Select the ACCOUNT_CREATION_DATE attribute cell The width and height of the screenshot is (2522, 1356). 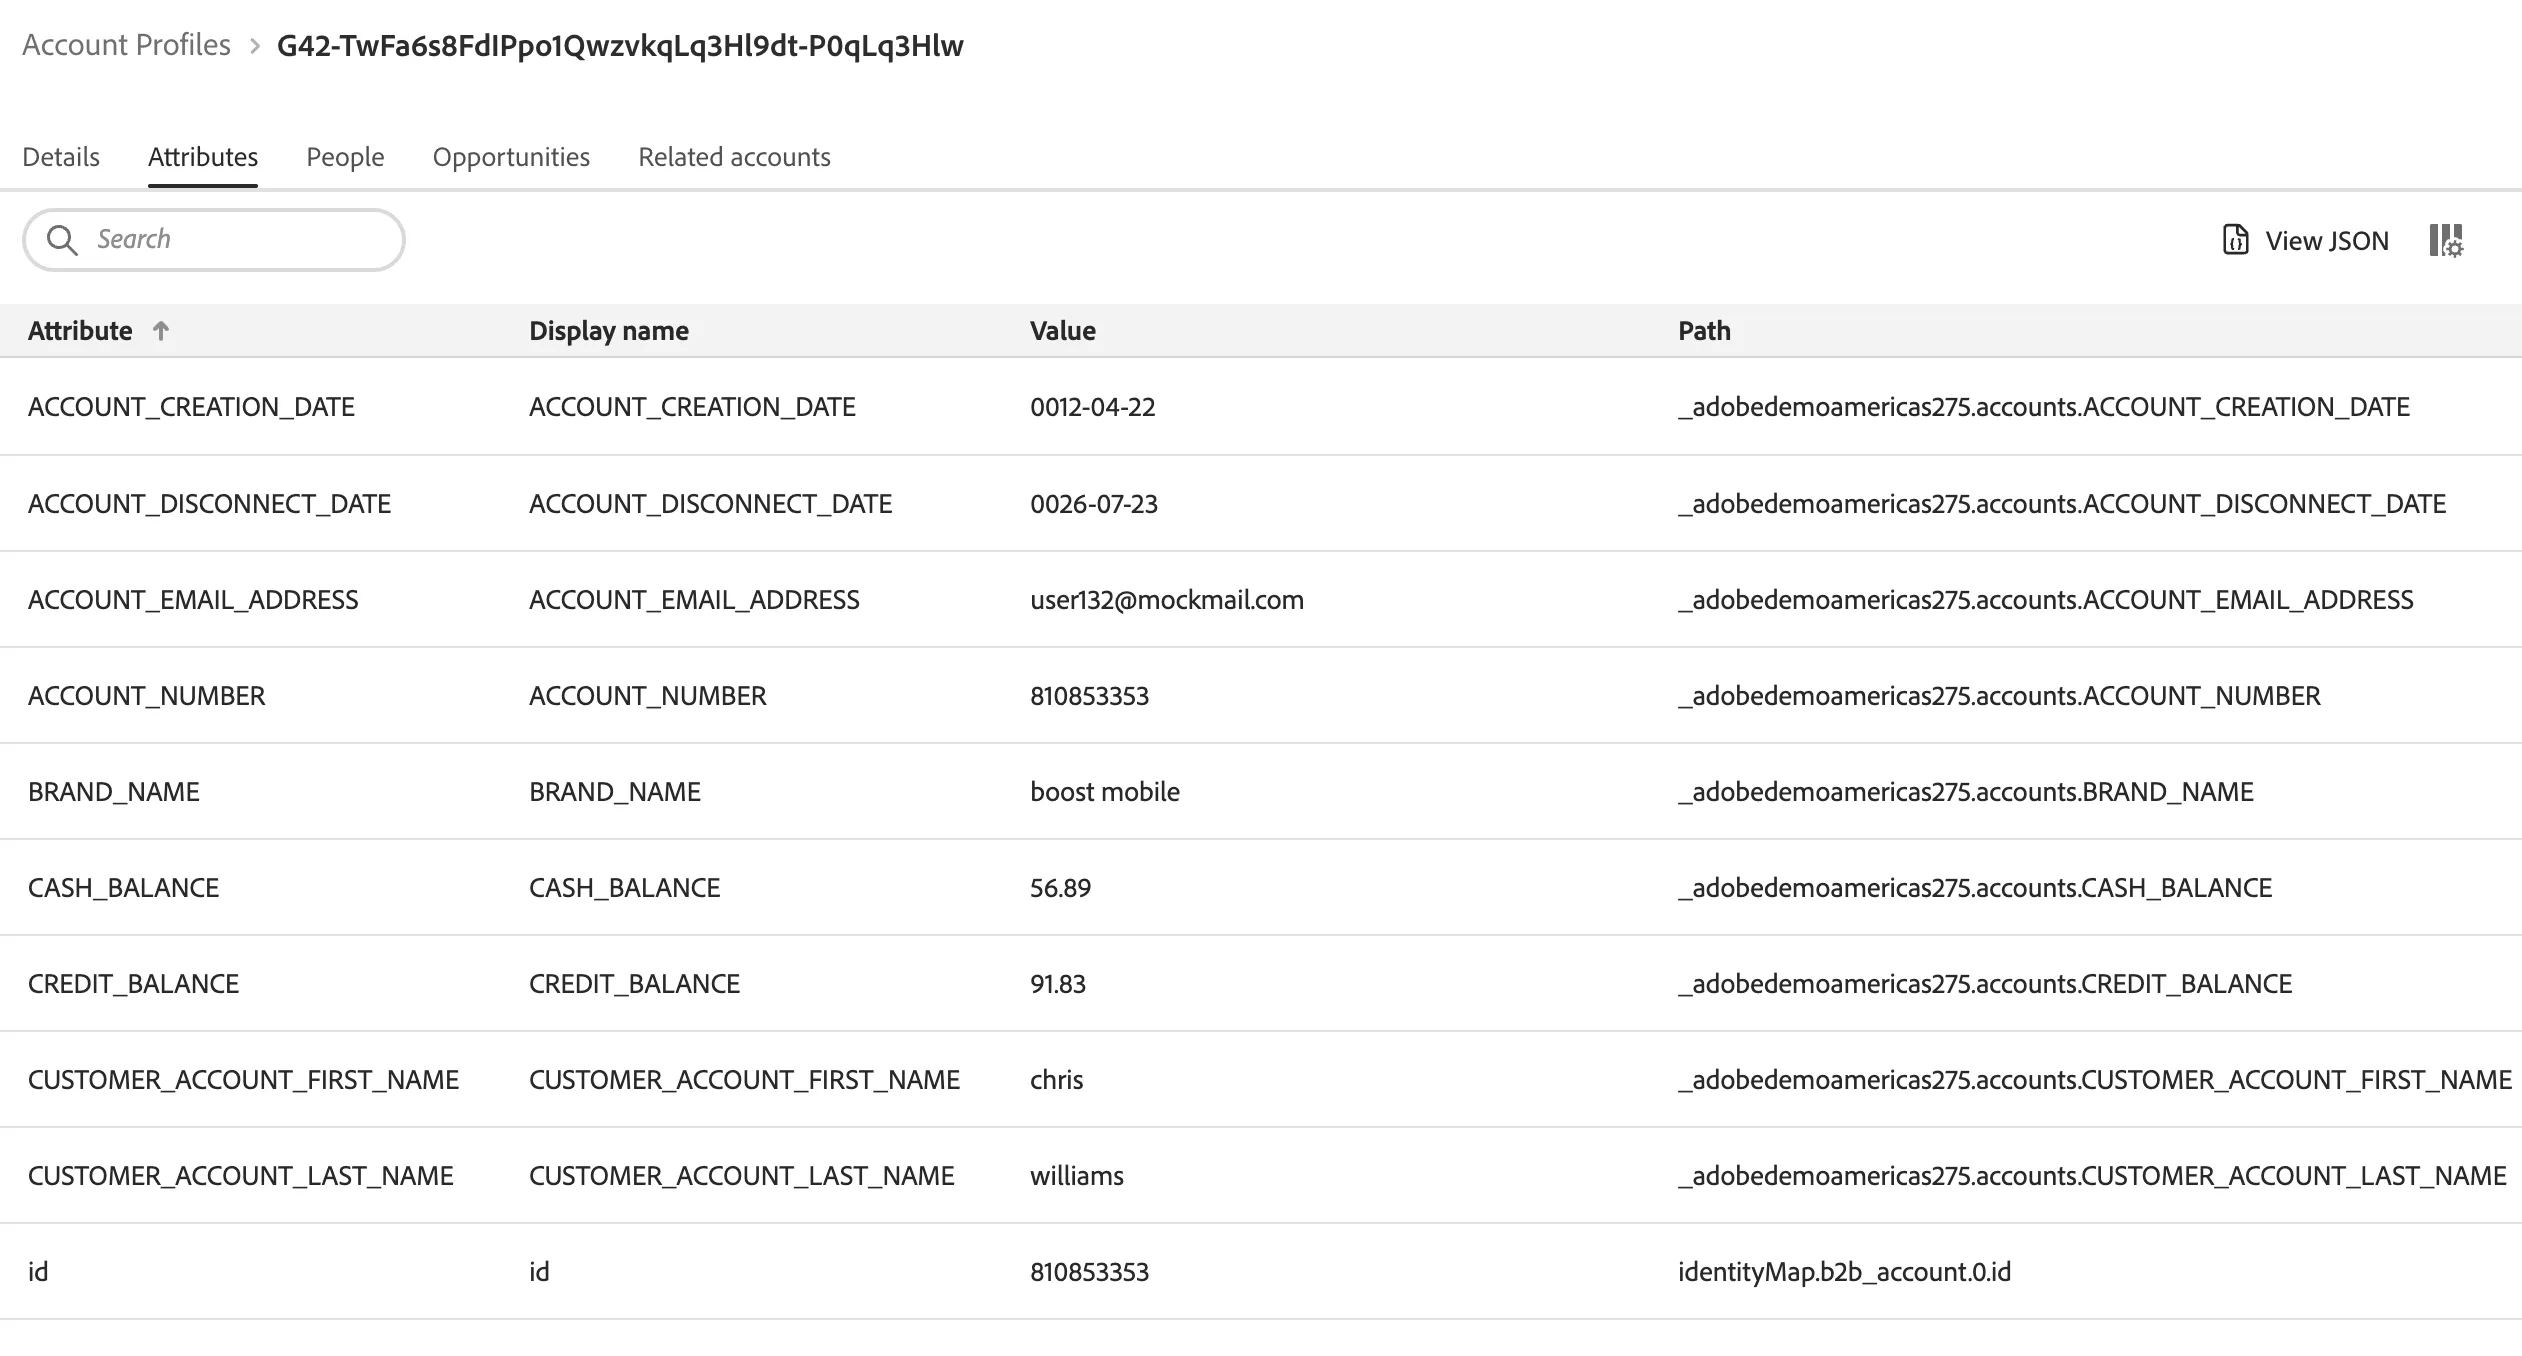point(191,407)
